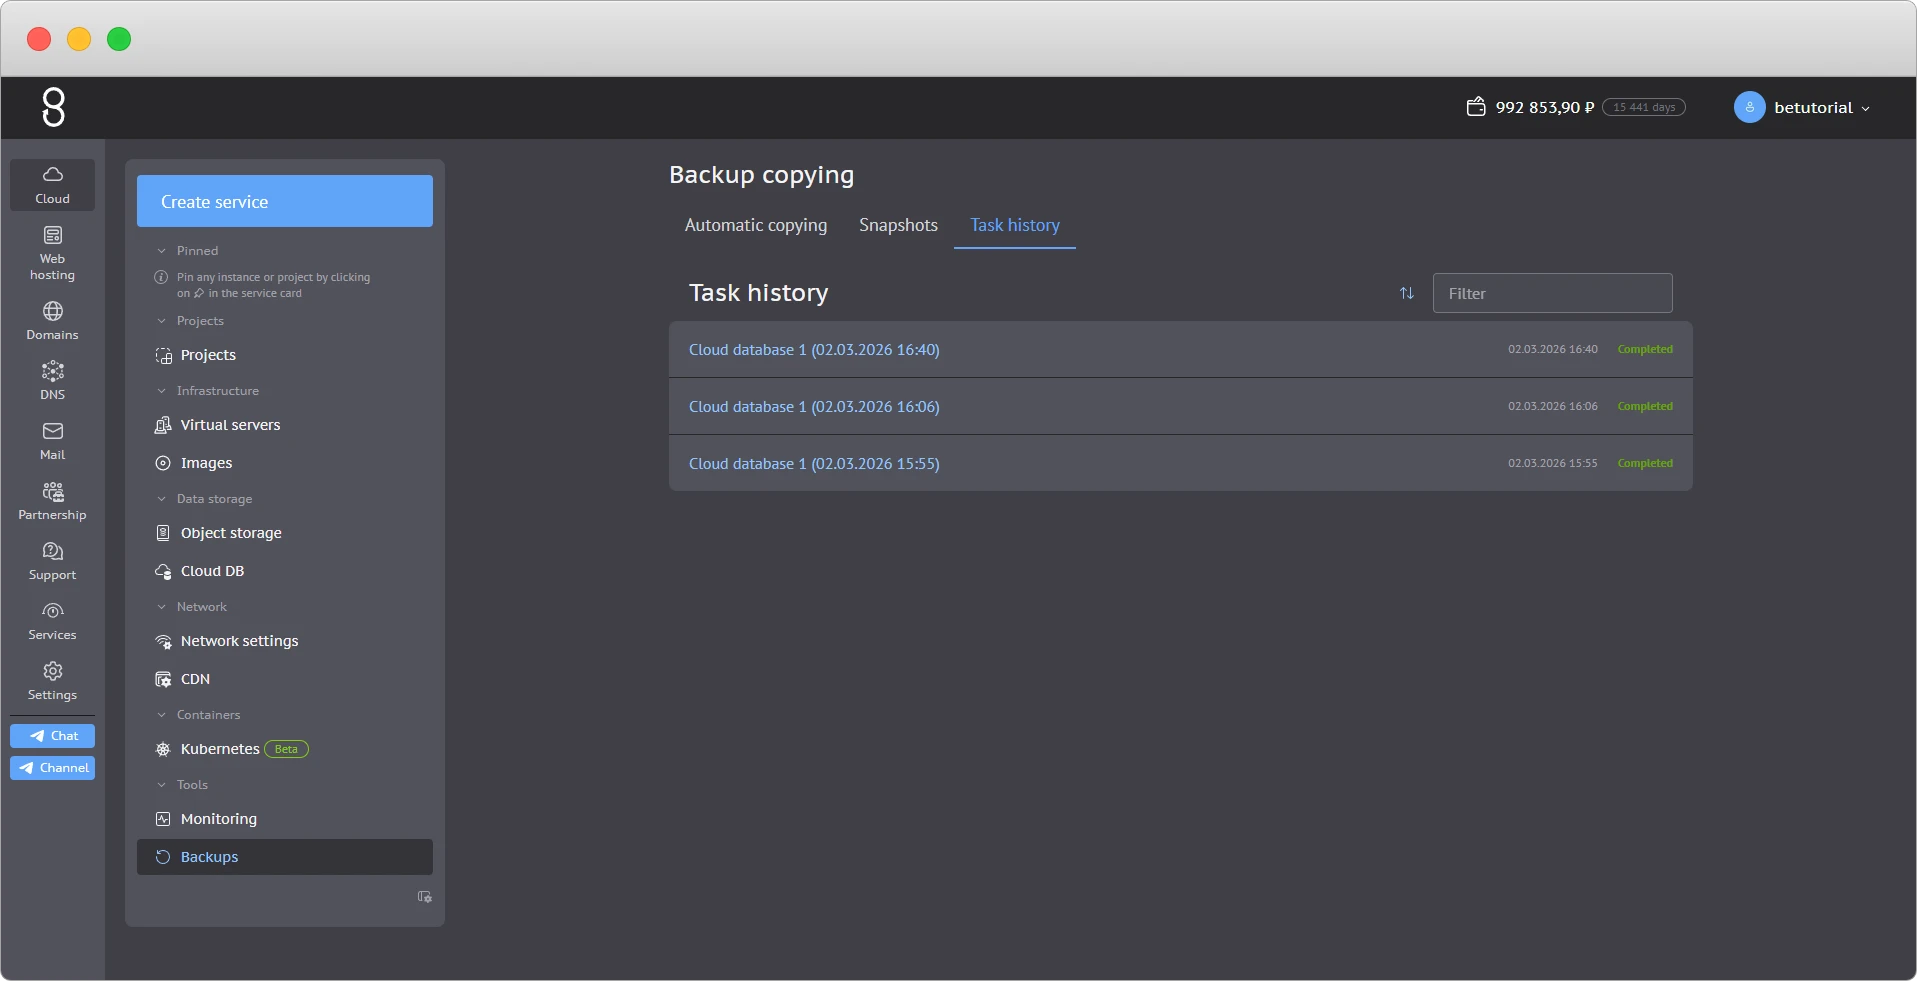1917x981 pixels.
Task: Click the 15 441 days badge
Action: click(1644, 107)
